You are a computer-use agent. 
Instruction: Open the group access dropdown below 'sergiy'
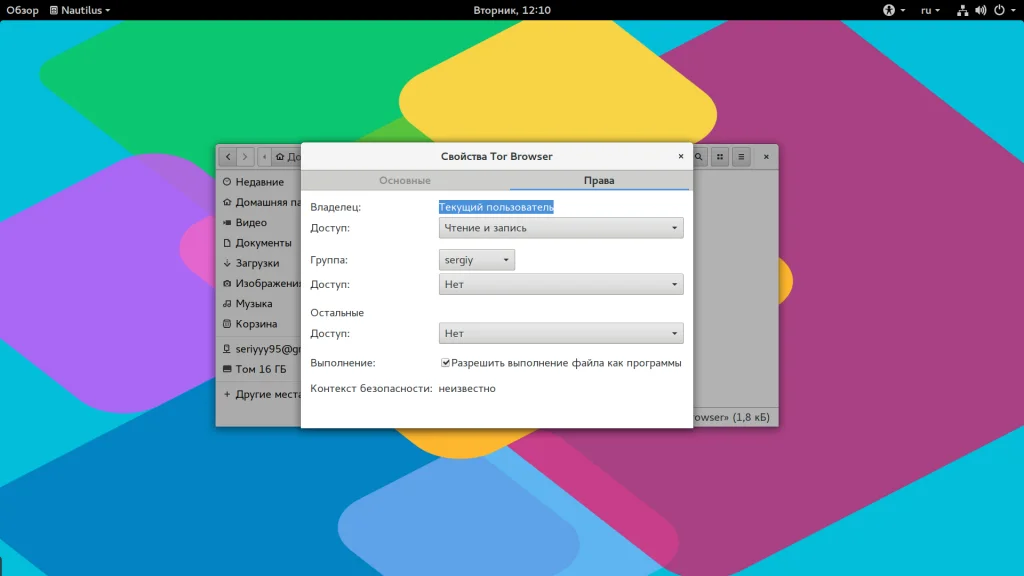561,285
